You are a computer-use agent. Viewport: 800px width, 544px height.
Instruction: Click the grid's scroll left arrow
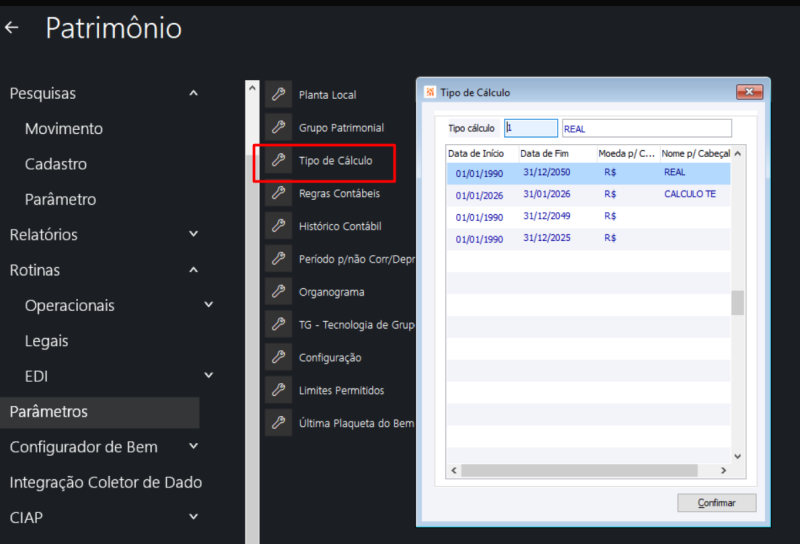[x=454, y=471]
